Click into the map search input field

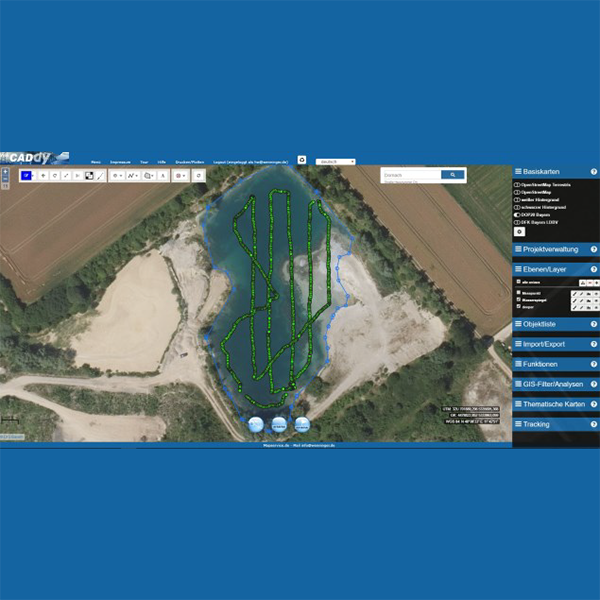tap(410, 175)
